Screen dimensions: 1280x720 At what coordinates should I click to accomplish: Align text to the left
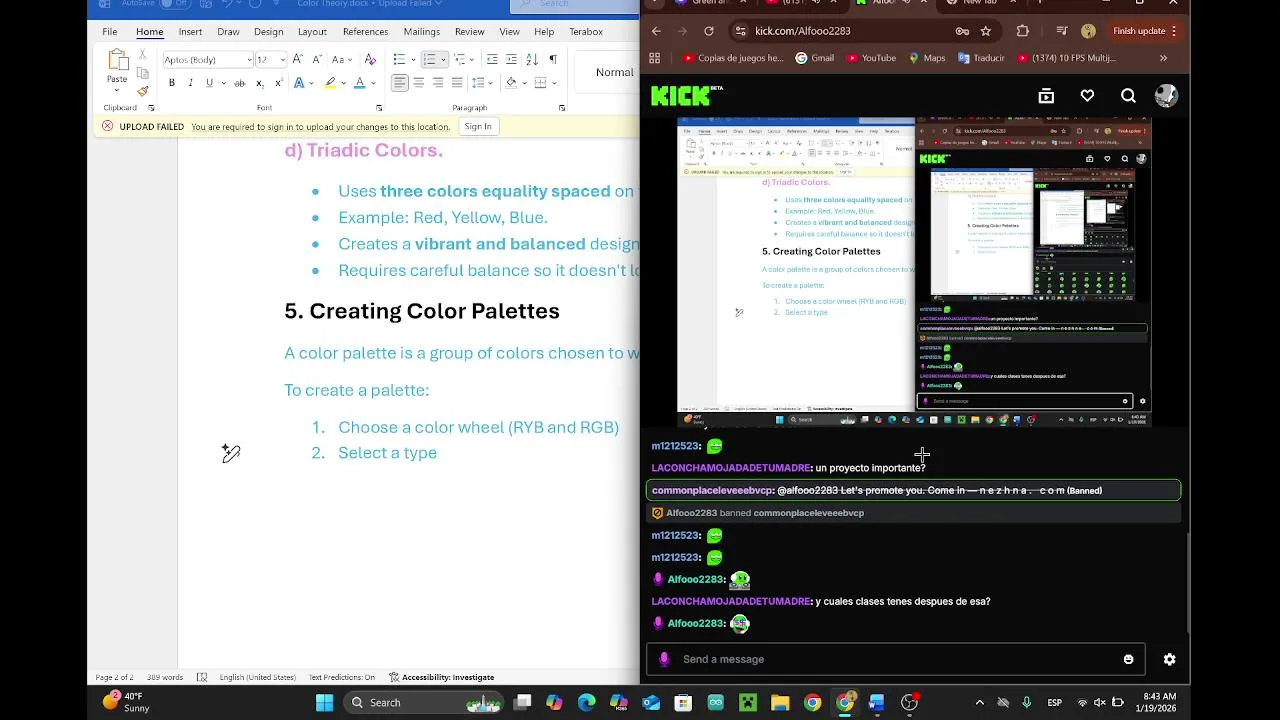(x=400, y=83)
